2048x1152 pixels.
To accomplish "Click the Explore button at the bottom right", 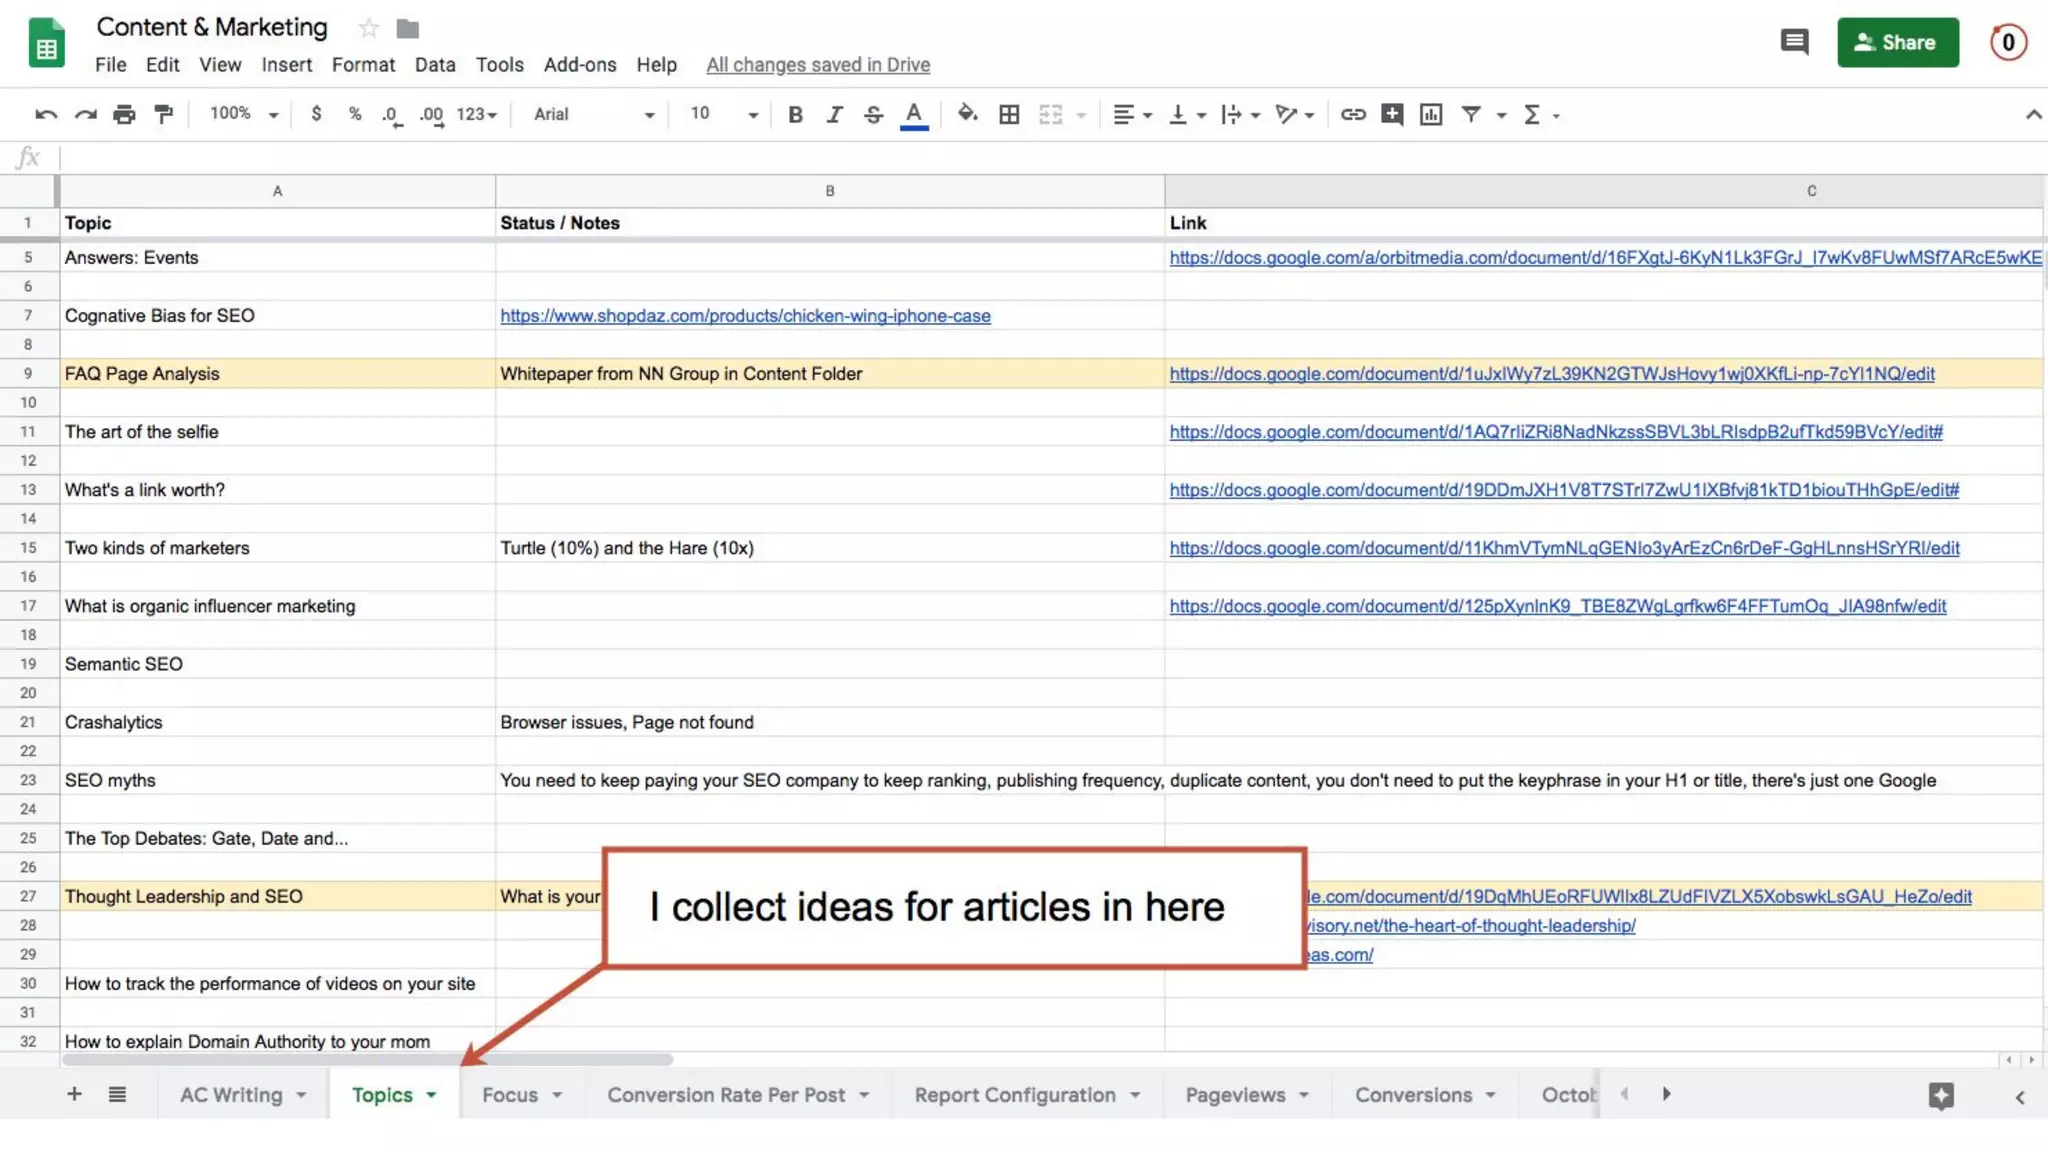I will [1940, 1095].
